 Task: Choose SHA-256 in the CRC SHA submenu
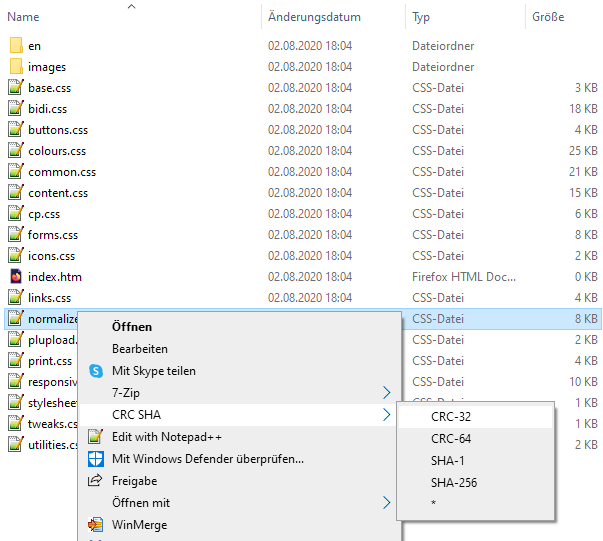point(454,483)
